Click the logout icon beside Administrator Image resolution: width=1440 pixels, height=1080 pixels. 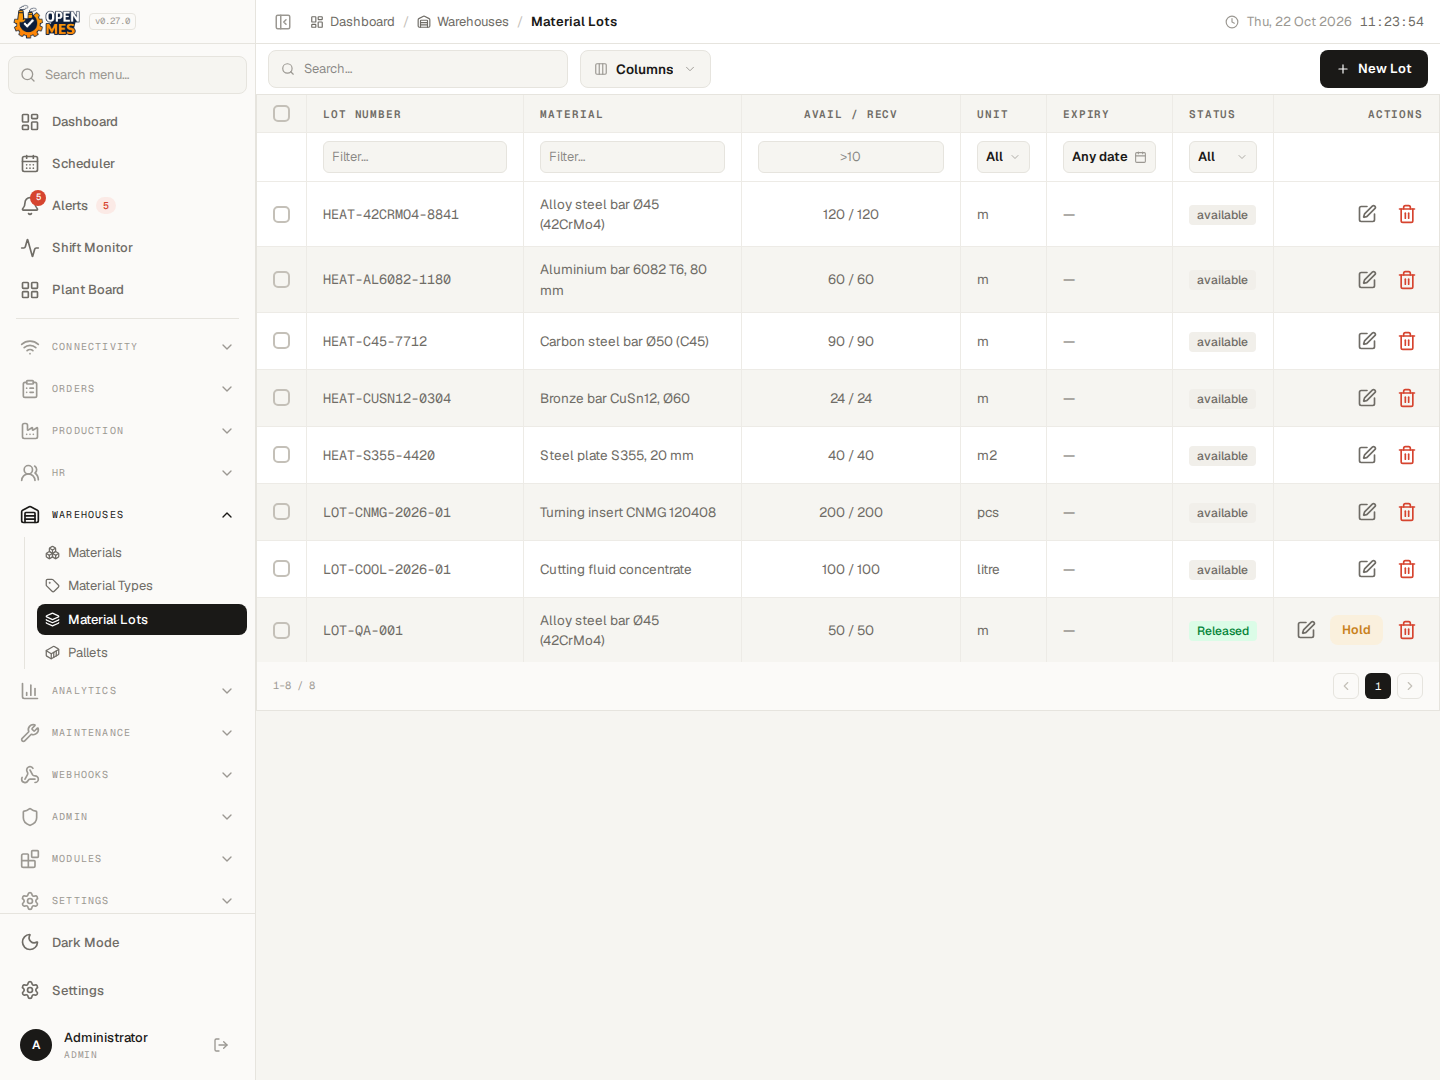[221, 1045]
